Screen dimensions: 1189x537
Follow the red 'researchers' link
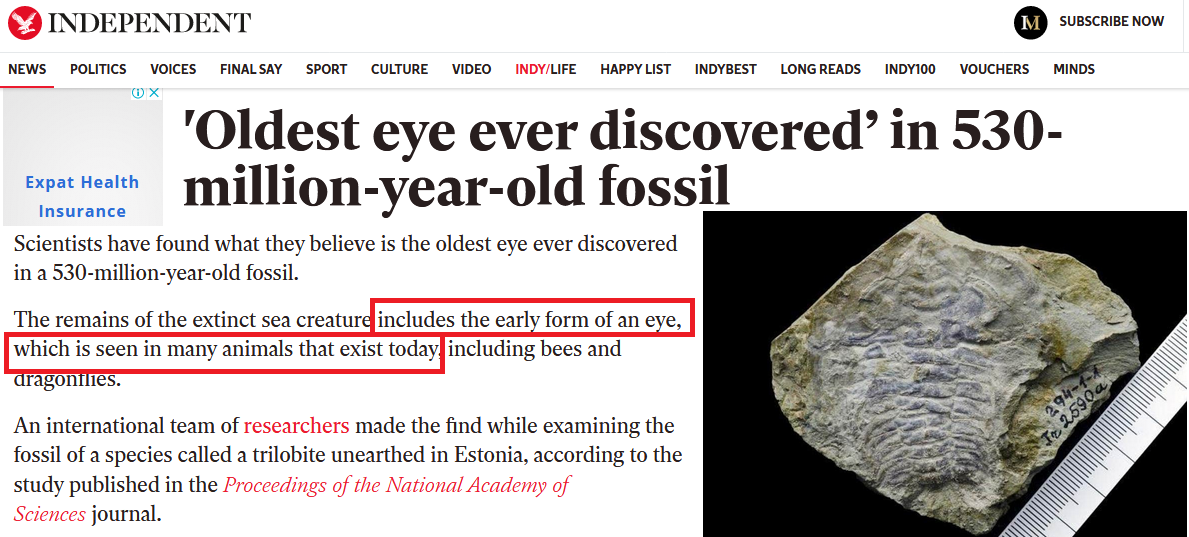[296, 426]
